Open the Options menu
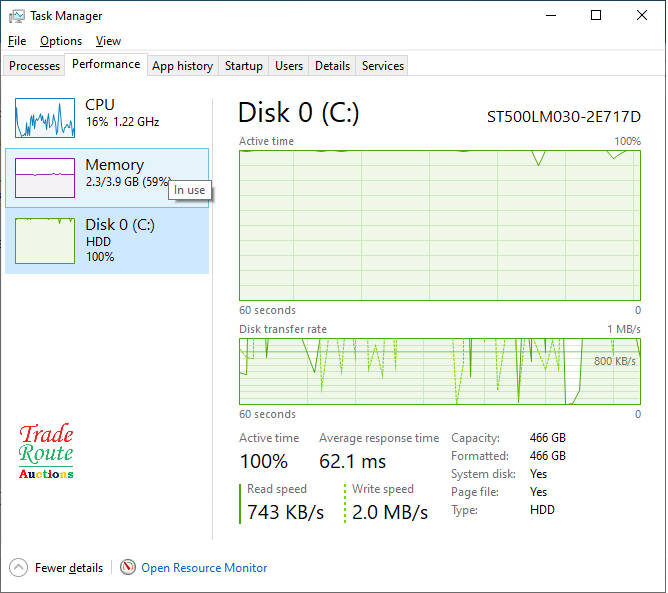 click(x=61, y=41)
